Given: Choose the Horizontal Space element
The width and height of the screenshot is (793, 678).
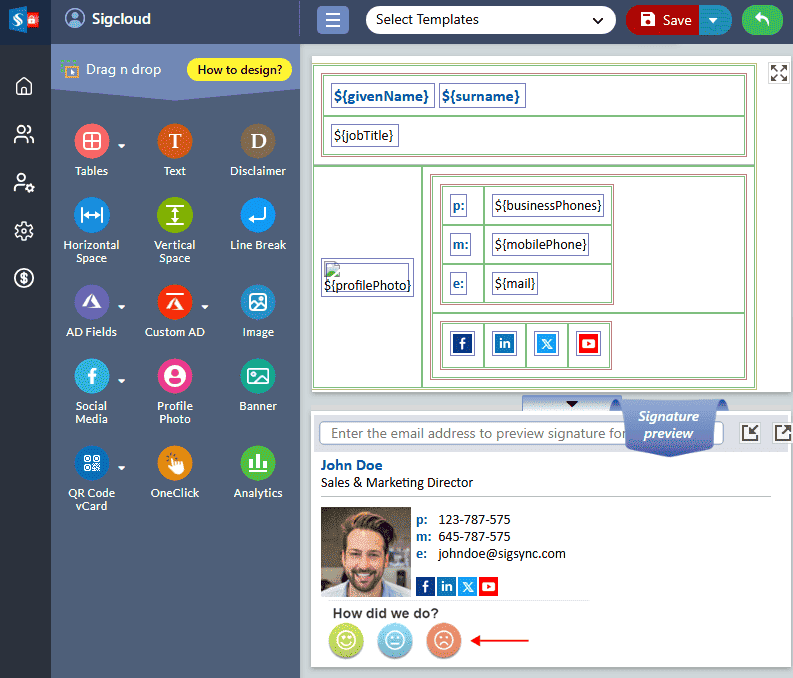Looking at the screenshot, I should click(91, 215).
